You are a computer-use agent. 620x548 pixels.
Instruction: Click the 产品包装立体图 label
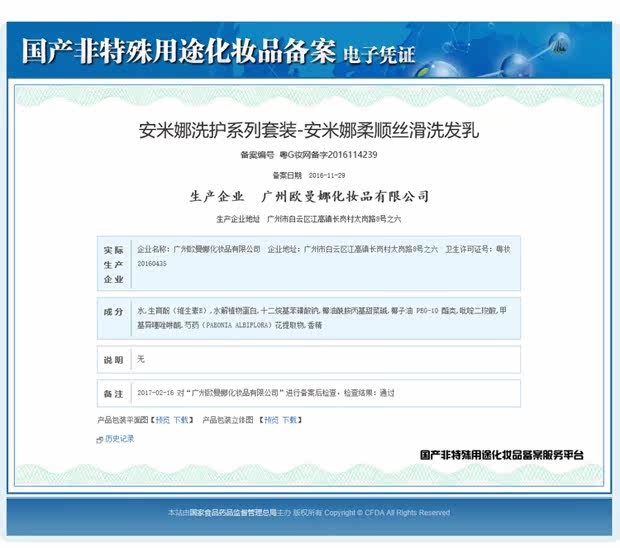coord(228,420)
